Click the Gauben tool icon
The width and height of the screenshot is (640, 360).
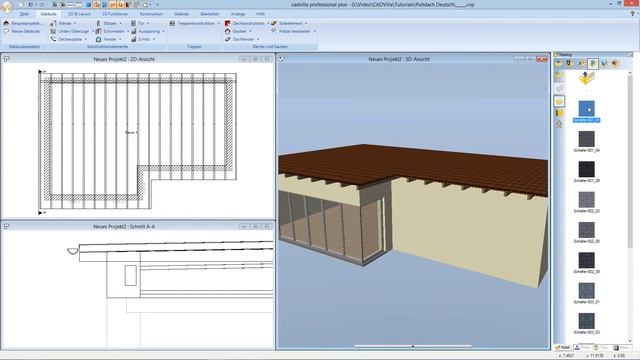(x=228, y=31)
